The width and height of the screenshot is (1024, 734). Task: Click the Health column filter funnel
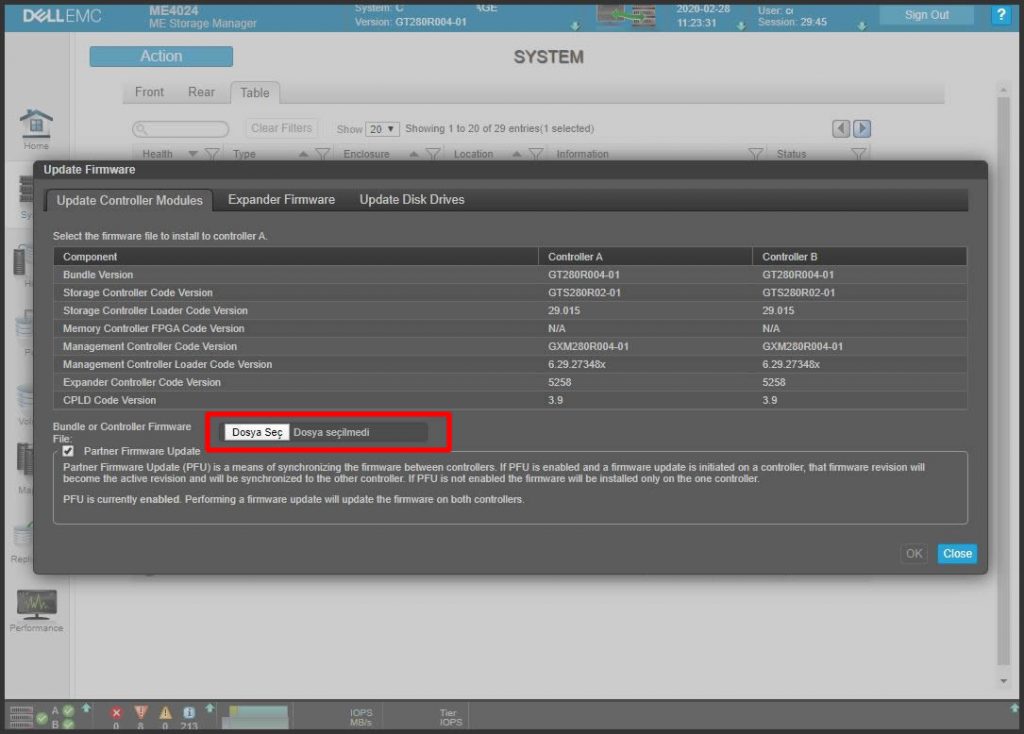(x=212, y=154)
